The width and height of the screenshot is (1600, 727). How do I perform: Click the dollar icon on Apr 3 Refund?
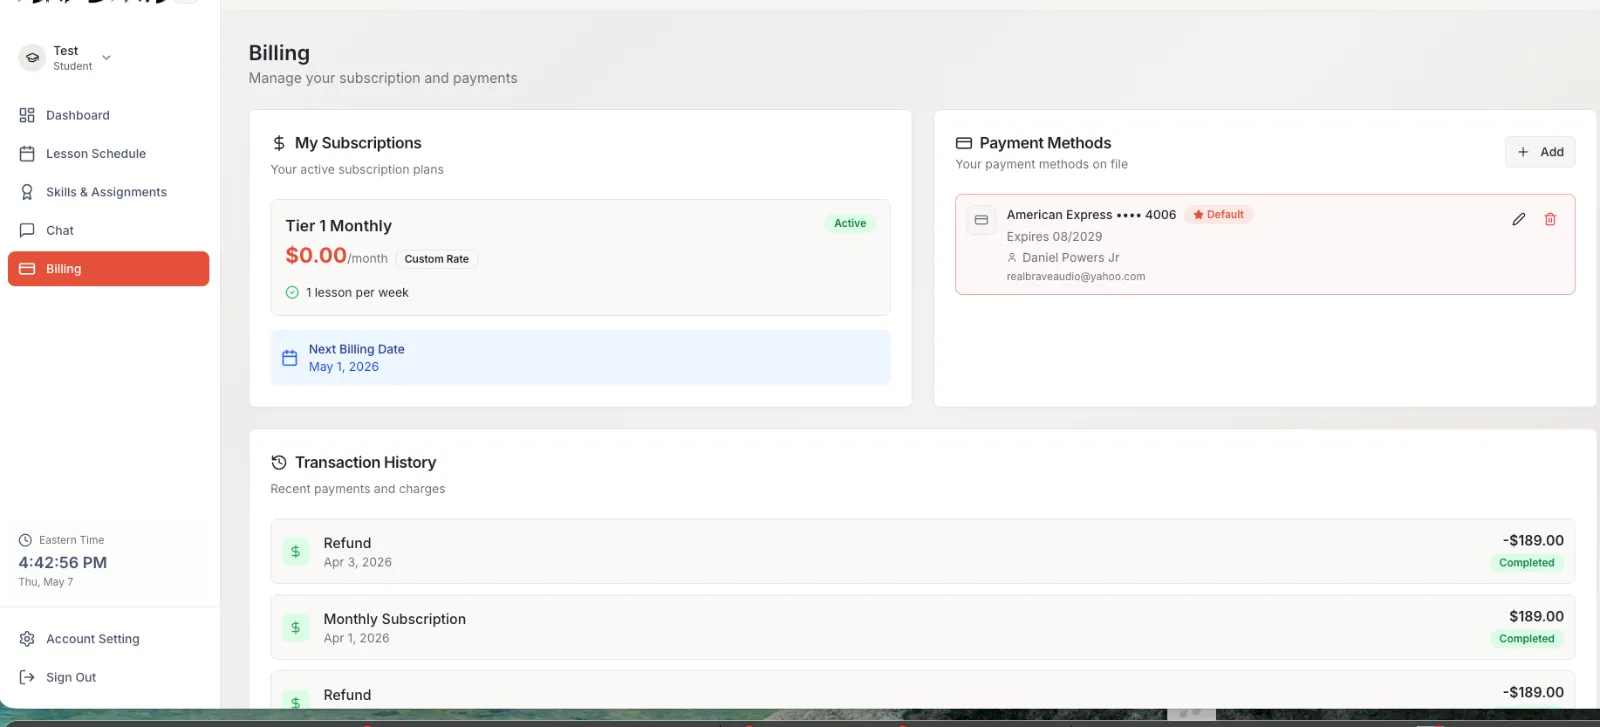pyautogui.click(x=295, y=551)
